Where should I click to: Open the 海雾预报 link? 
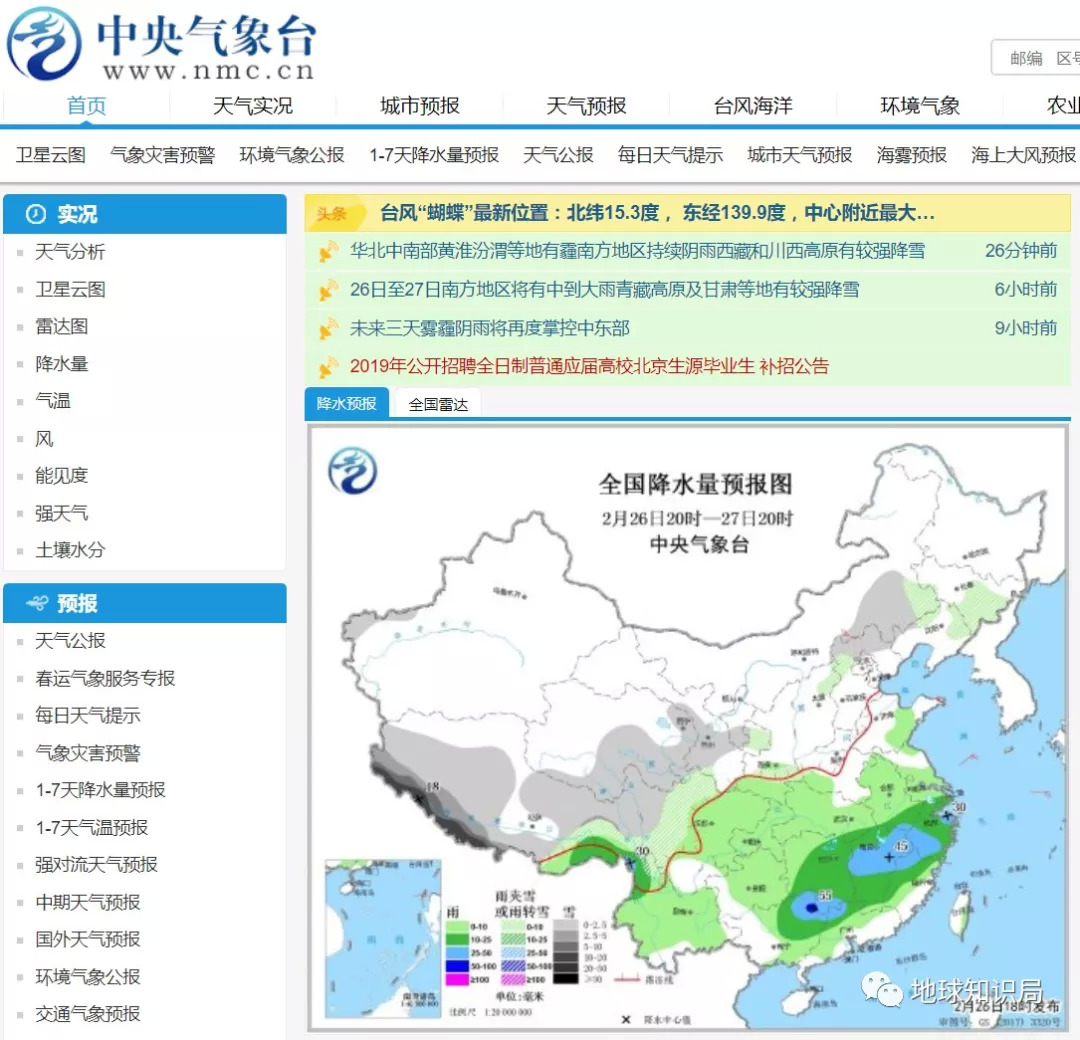[911, 155]
